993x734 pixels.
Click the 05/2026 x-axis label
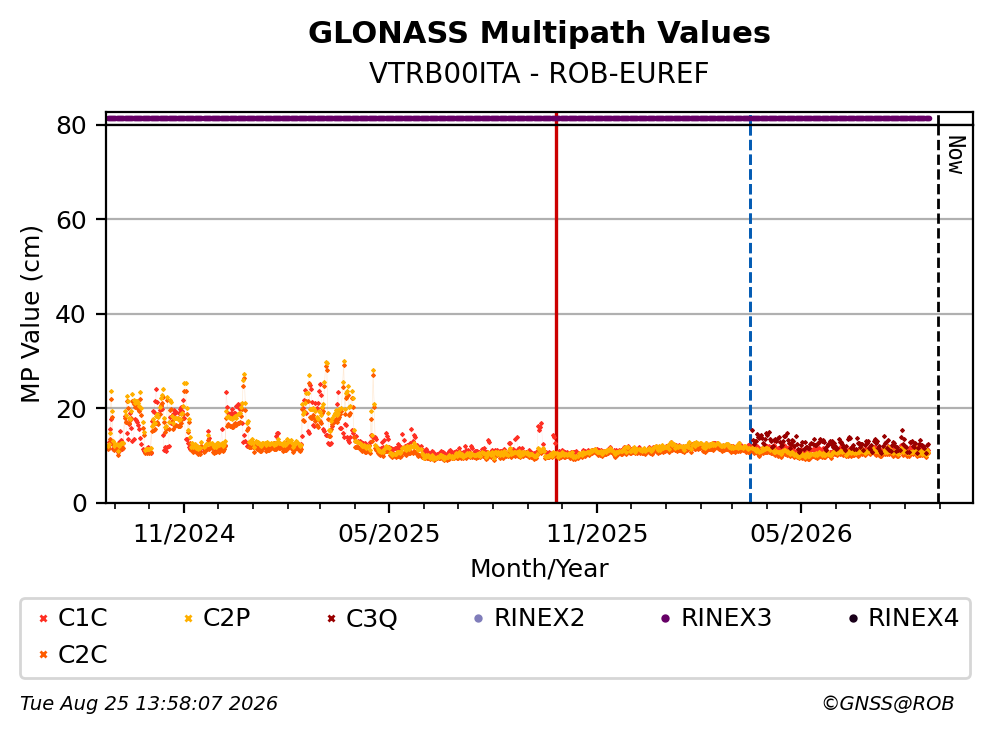point(801,534)
